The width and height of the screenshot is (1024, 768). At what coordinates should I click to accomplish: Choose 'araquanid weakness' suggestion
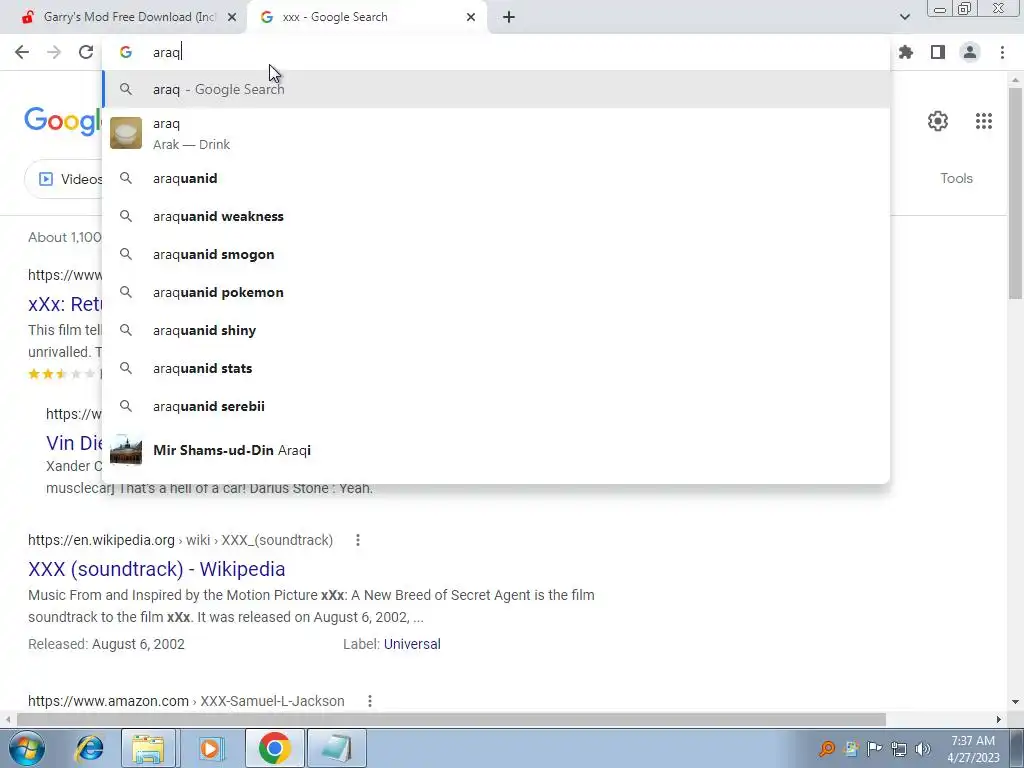pos(496,216)
